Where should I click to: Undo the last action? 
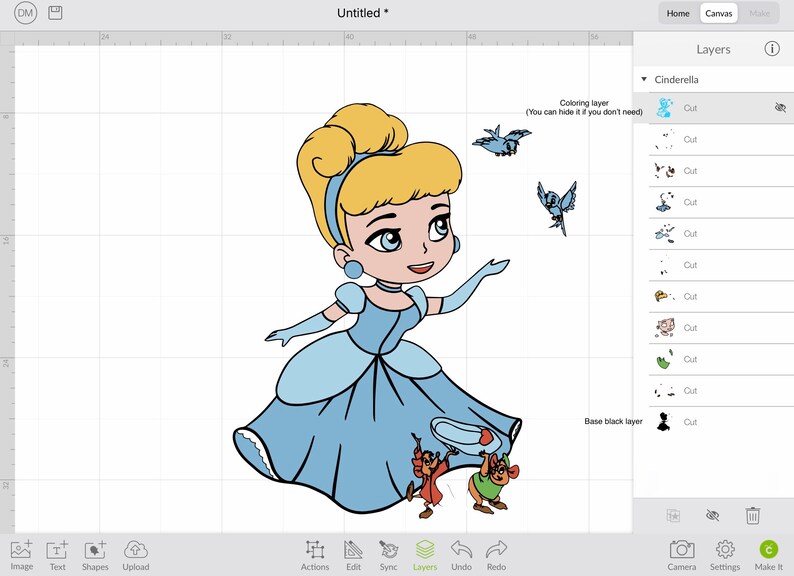tap(461, 555)
